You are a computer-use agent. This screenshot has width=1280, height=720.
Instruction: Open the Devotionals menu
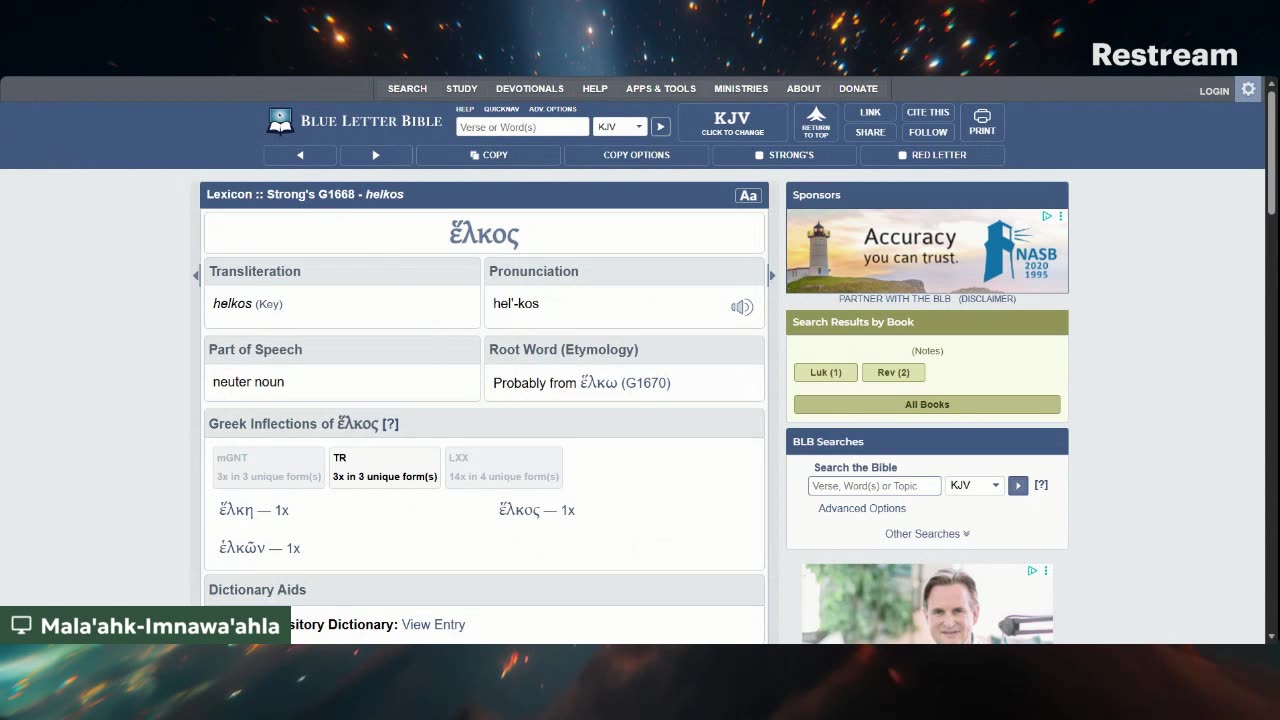[x=530, y=89]
